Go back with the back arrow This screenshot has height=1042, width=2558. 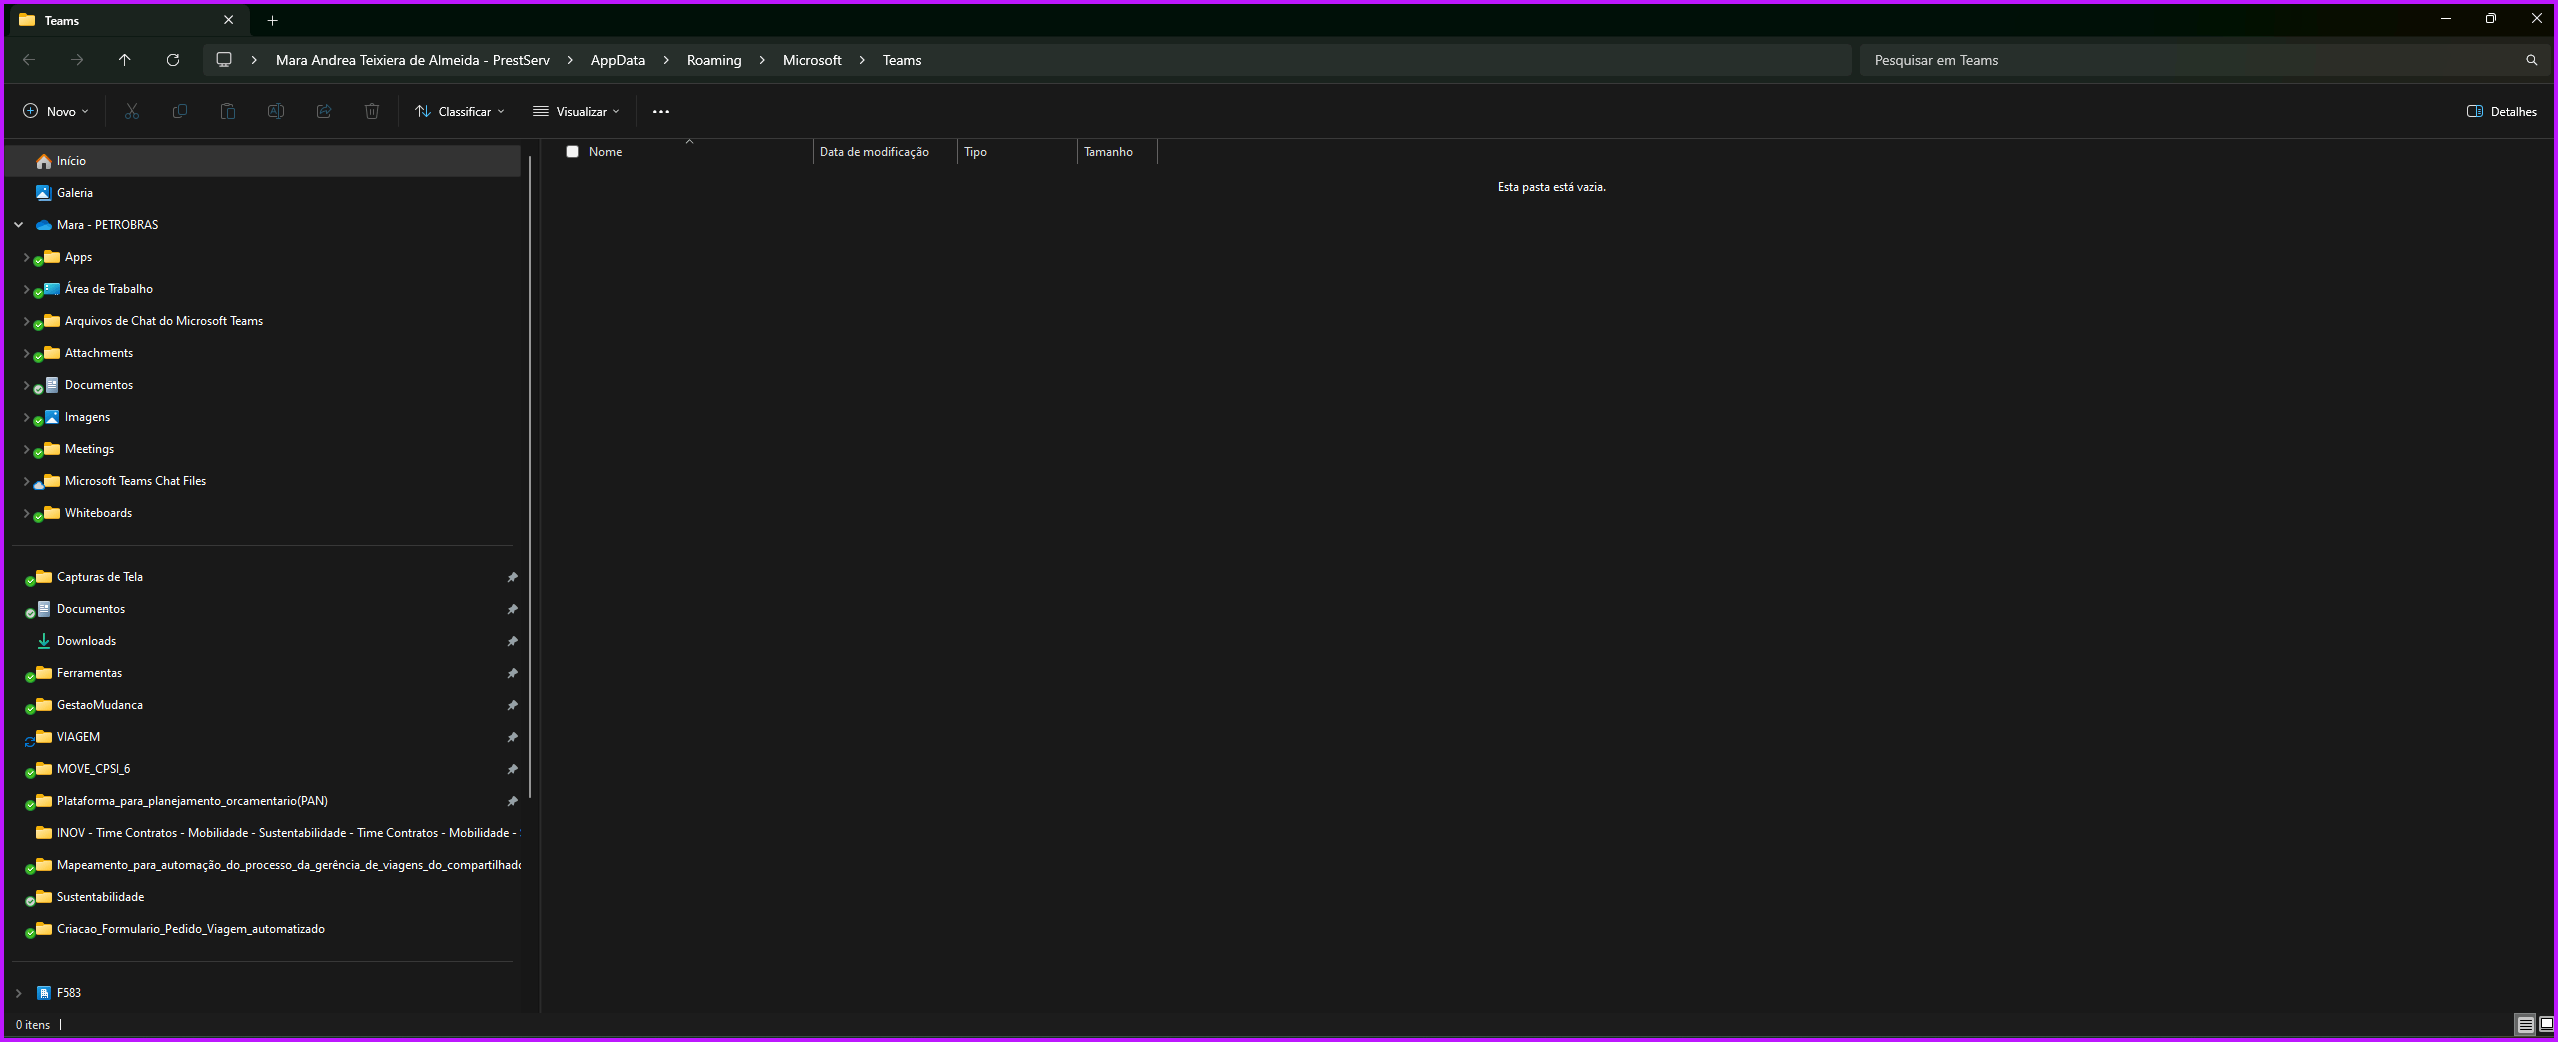[29, 60]
